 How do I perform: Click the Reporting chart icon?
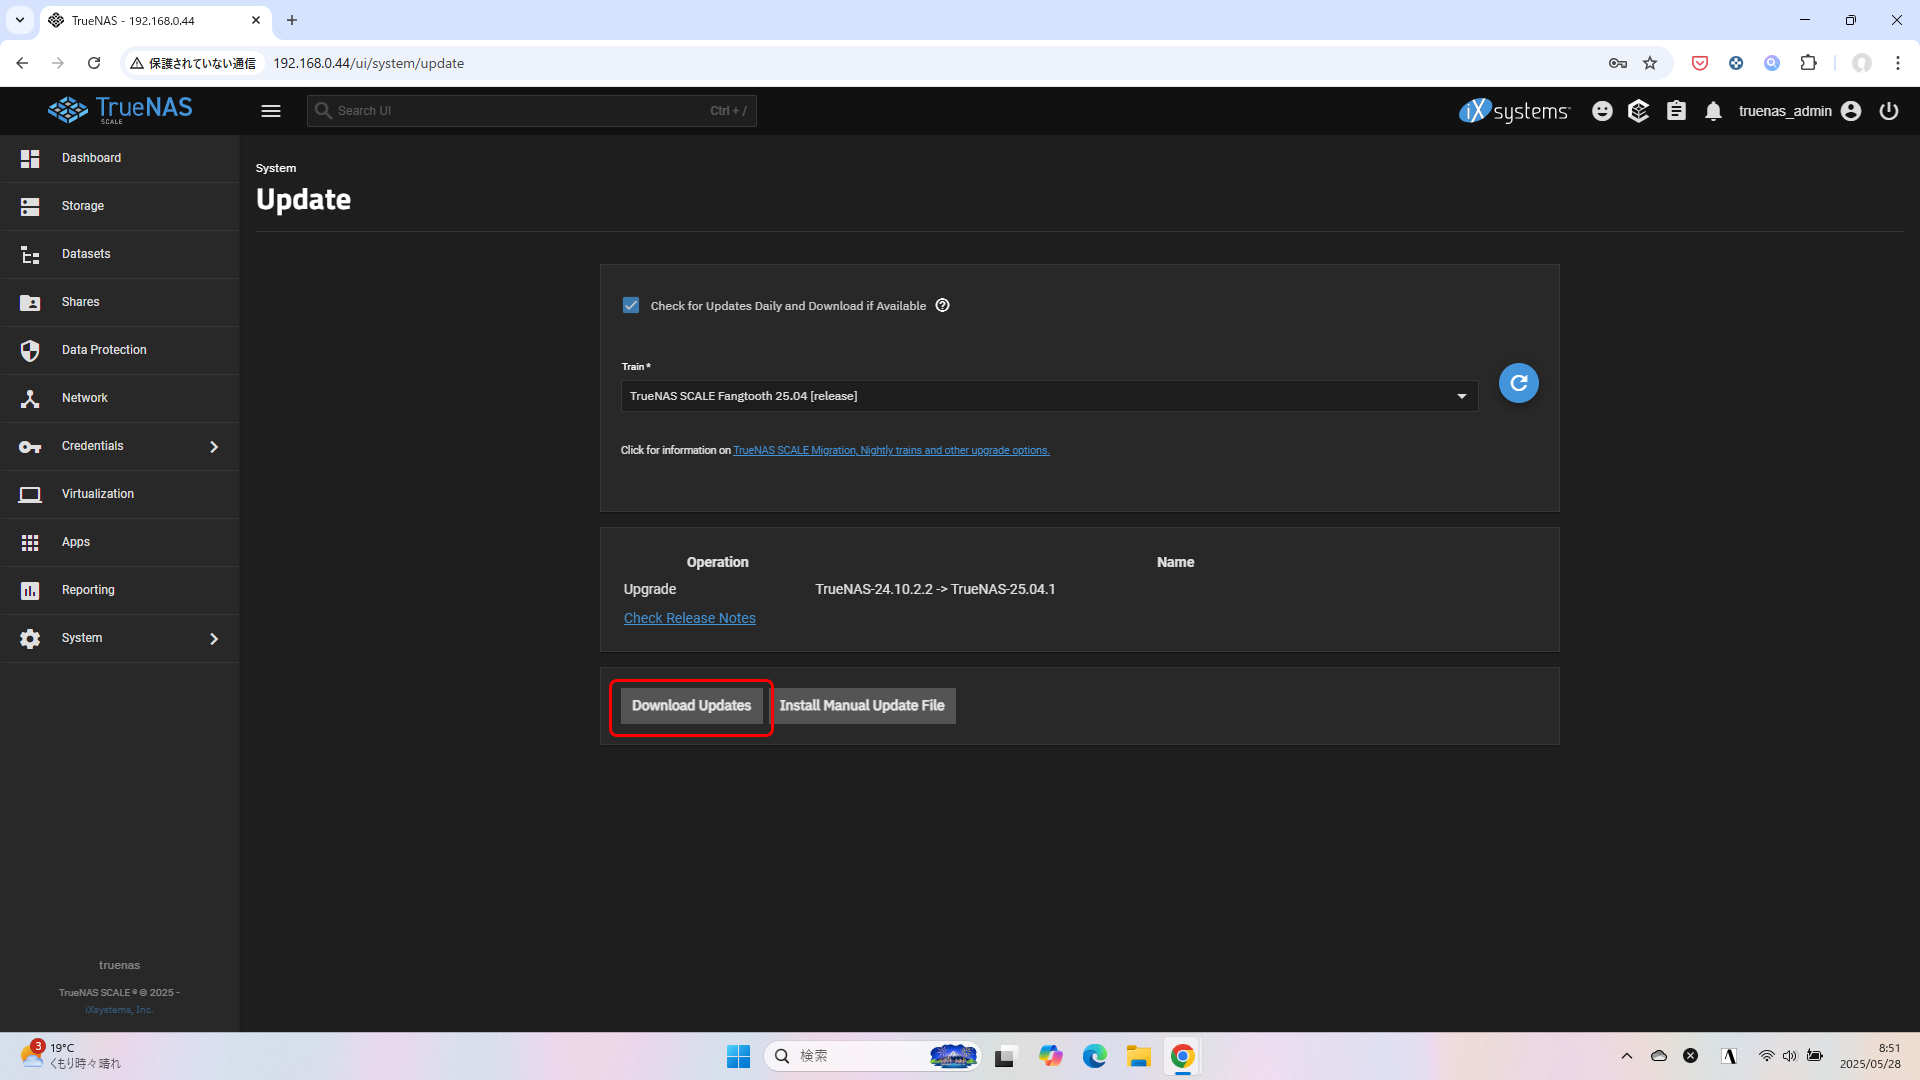[x=30, y=590]
